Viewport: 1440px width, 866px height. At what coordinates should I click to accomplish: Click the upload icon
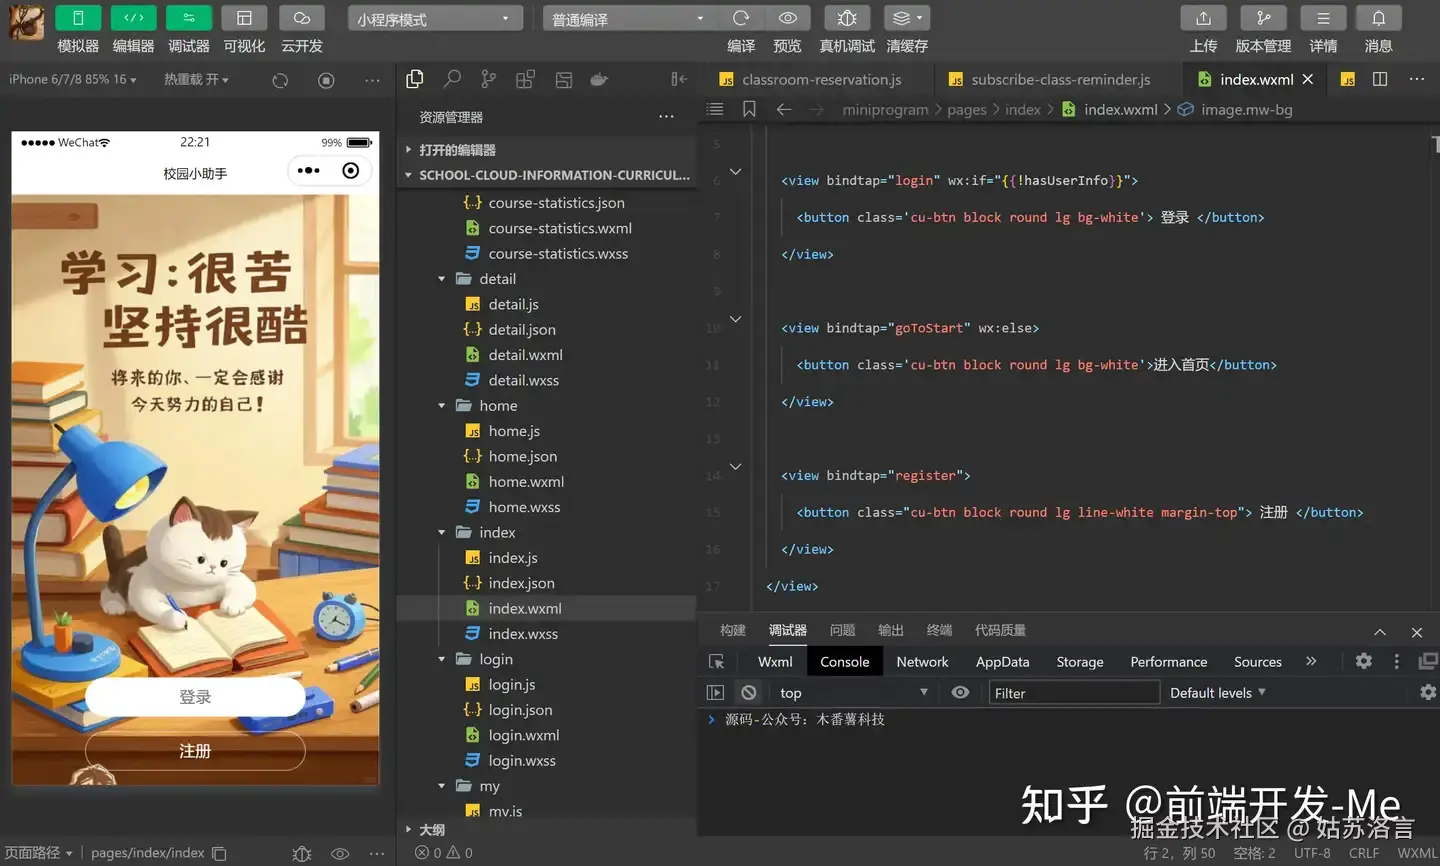tap(1203, 18)
